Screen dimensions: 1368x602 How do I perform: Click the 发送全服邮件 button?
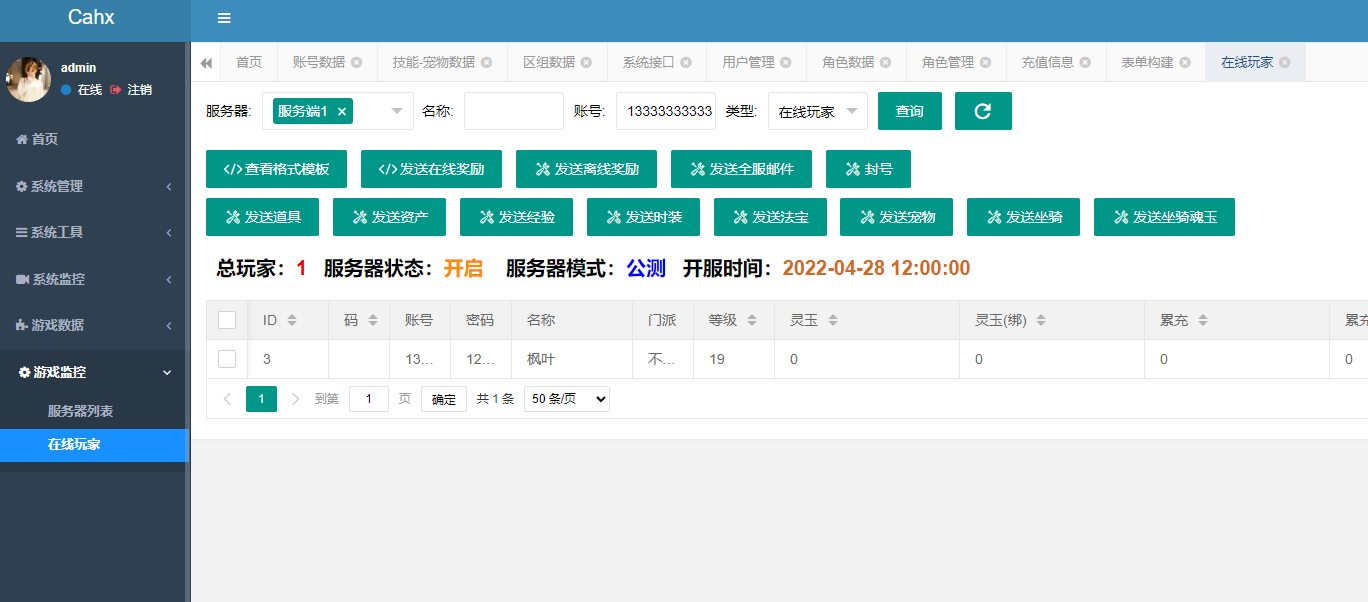740,169
